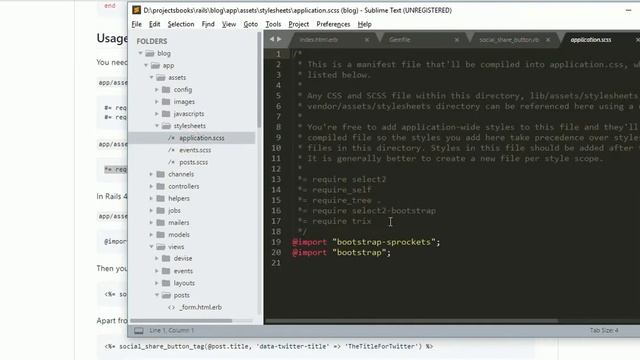Click the "bootstrap-sprockets" import string

tap(384, 242)
